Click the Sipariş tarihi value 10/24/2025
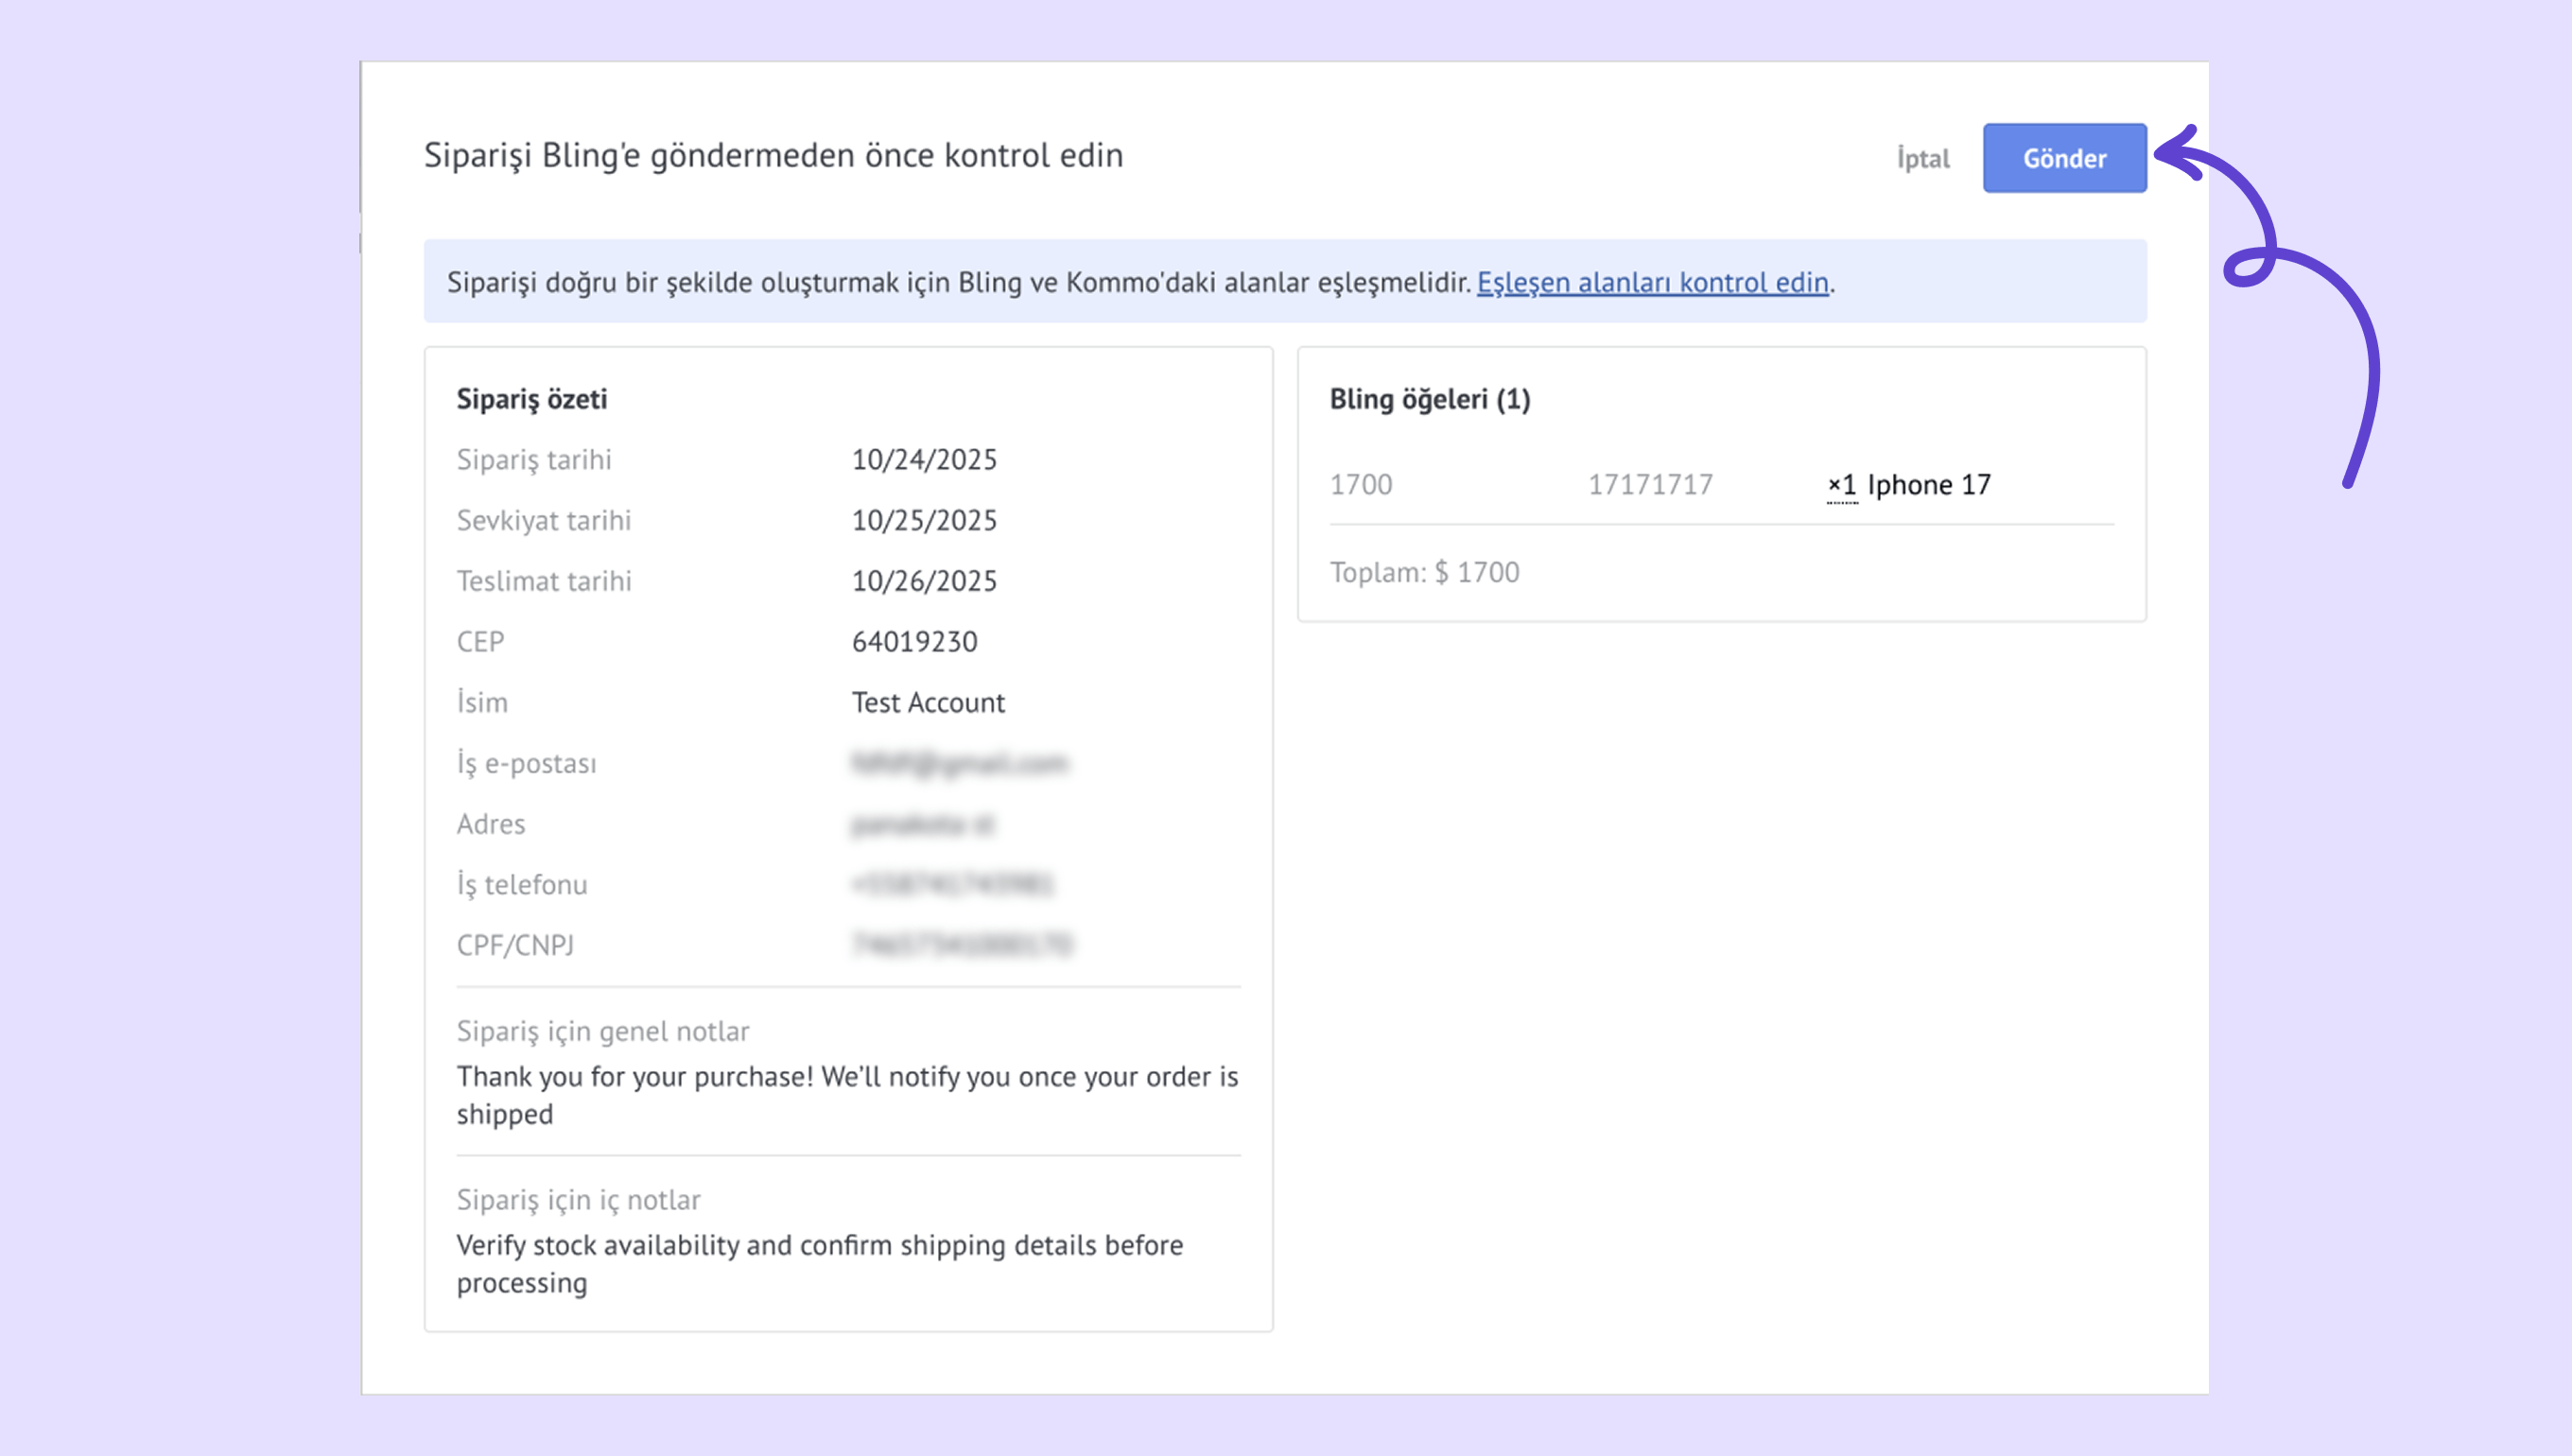 tap(924, 460)
